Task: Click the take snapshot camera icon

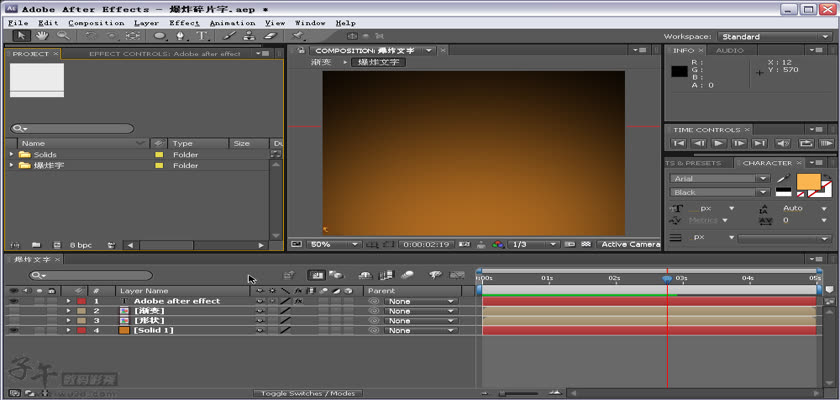Action: (x=465, y=244)
